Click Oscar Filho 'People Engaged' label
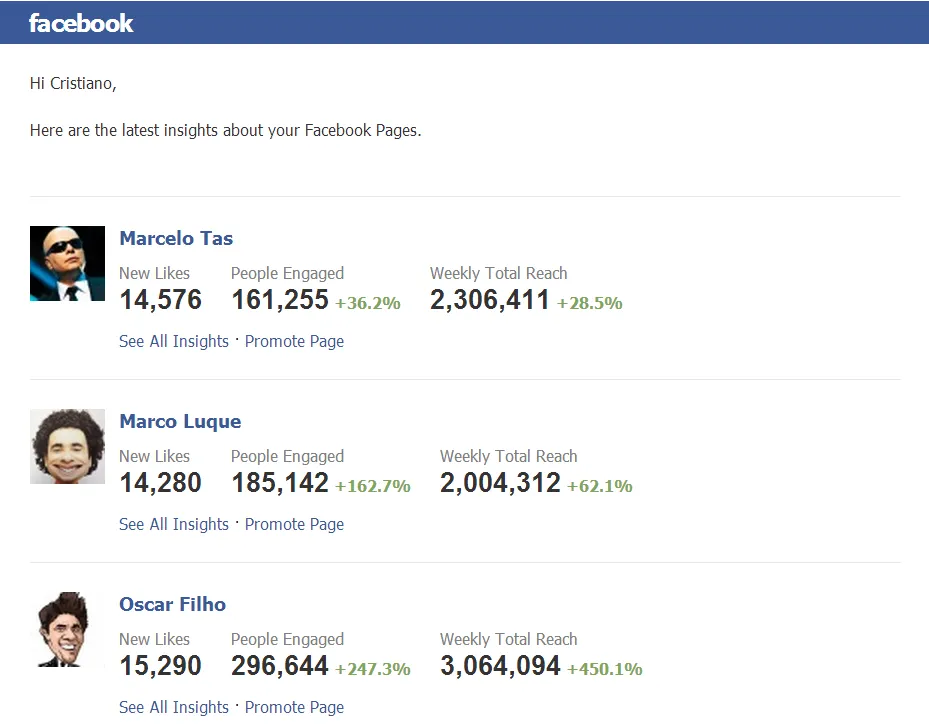 point(287,639)
